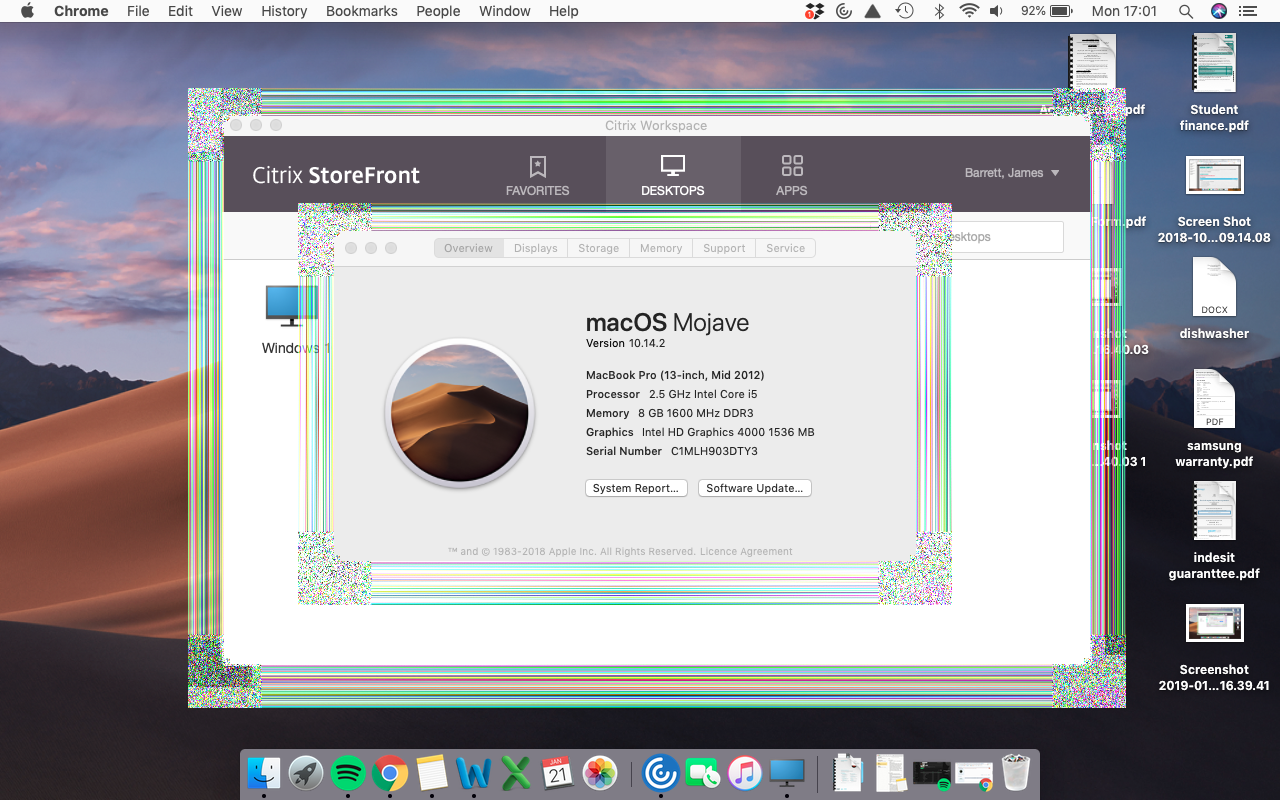The width and height of the screenshot is (1280, 800).
Task: Select the Overview tab in About This Mac
Action: click(x=468, y=248)
